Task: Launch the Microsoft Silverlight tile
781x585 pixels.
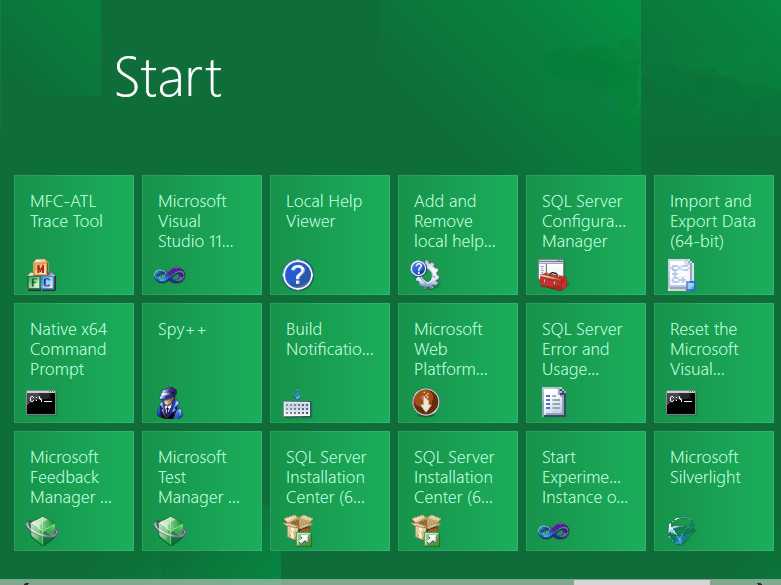Action: (713, 491)
